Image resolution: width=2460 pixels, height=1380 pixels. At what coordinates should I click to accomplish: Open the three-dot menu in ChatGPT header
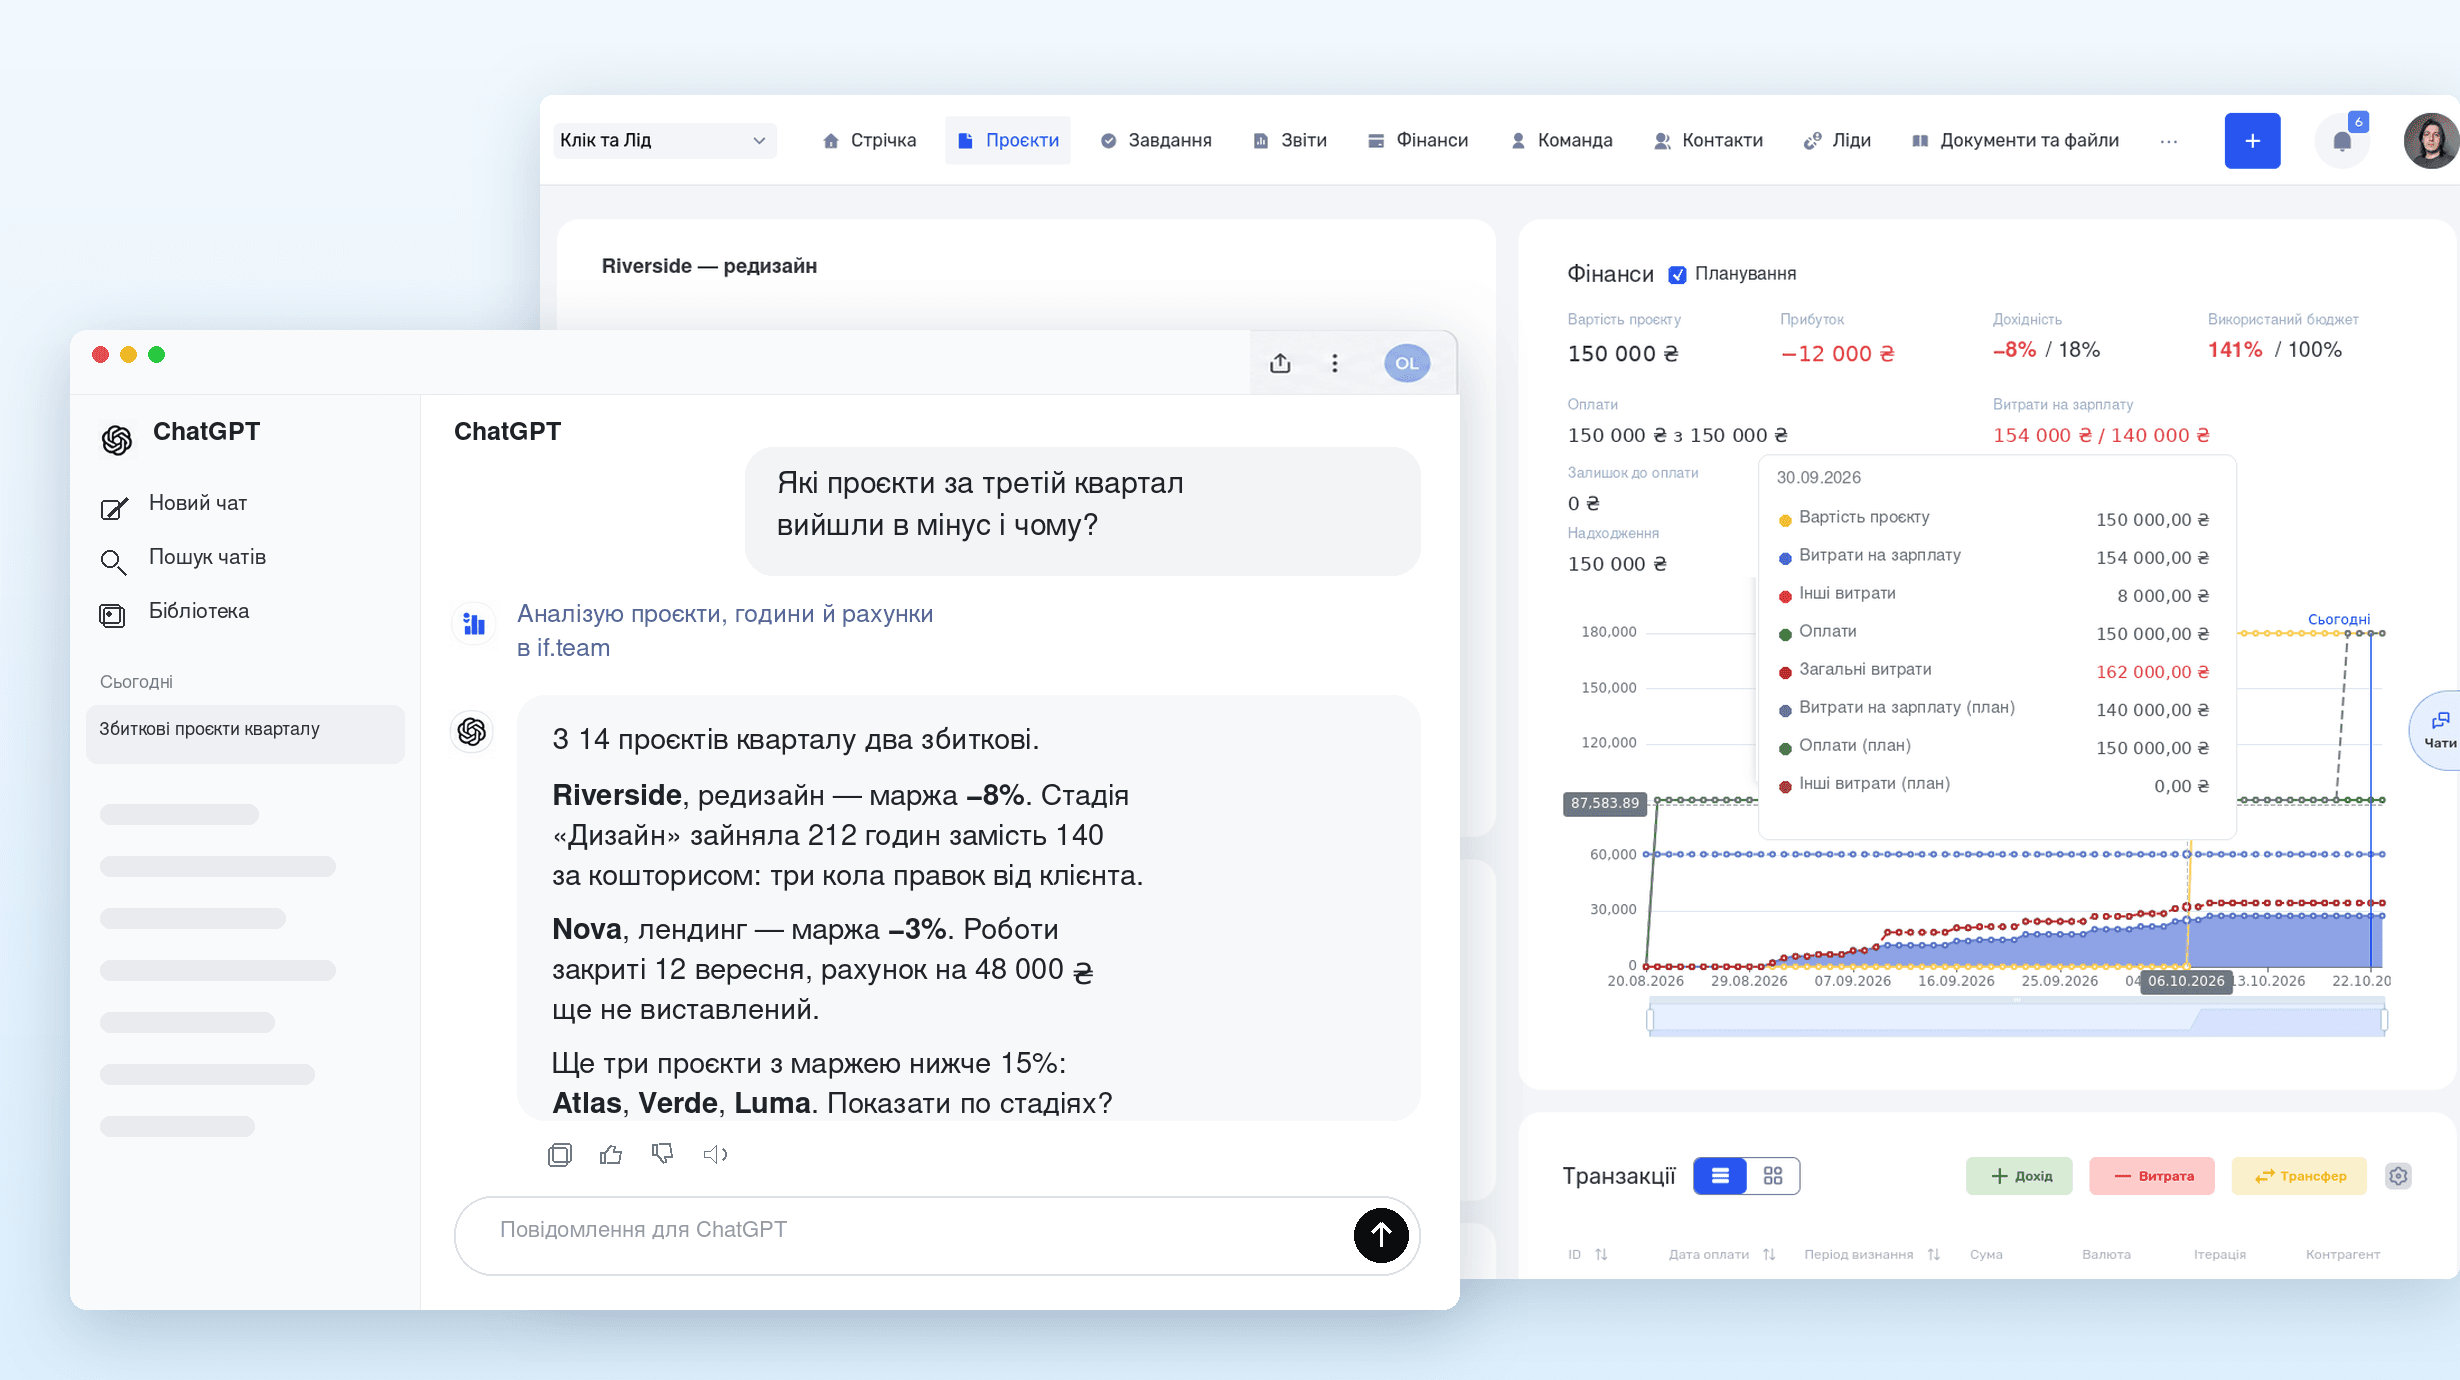pos(1334,363)
